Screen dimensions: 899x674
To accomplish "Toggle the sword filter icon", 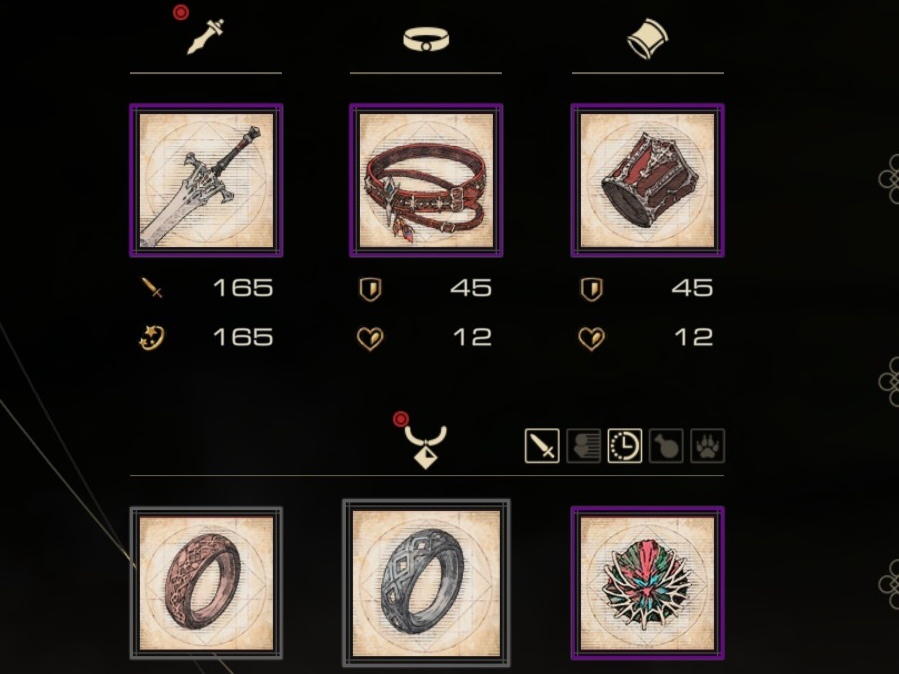I will tap(542, 446).
